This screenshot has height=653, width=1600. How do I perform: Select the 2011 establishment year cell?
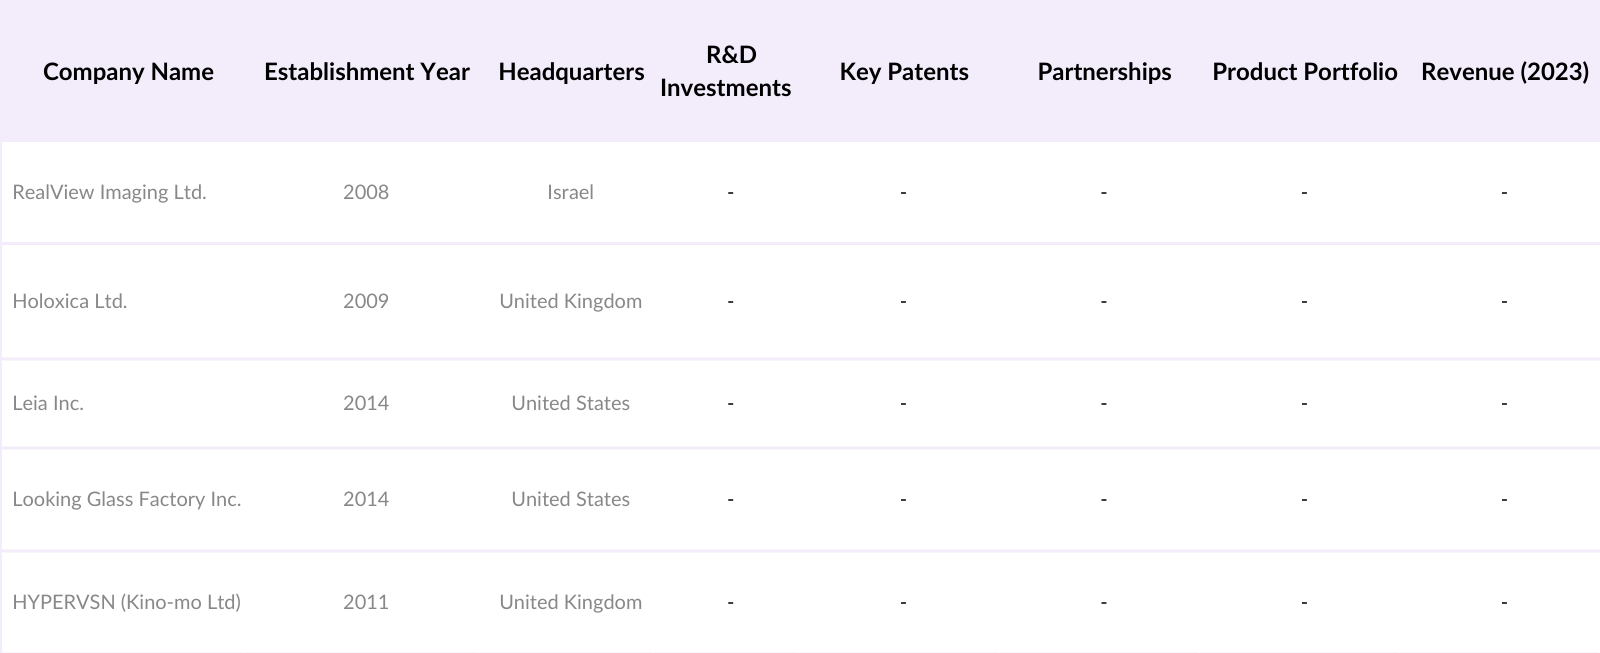(x=366, y=602)
